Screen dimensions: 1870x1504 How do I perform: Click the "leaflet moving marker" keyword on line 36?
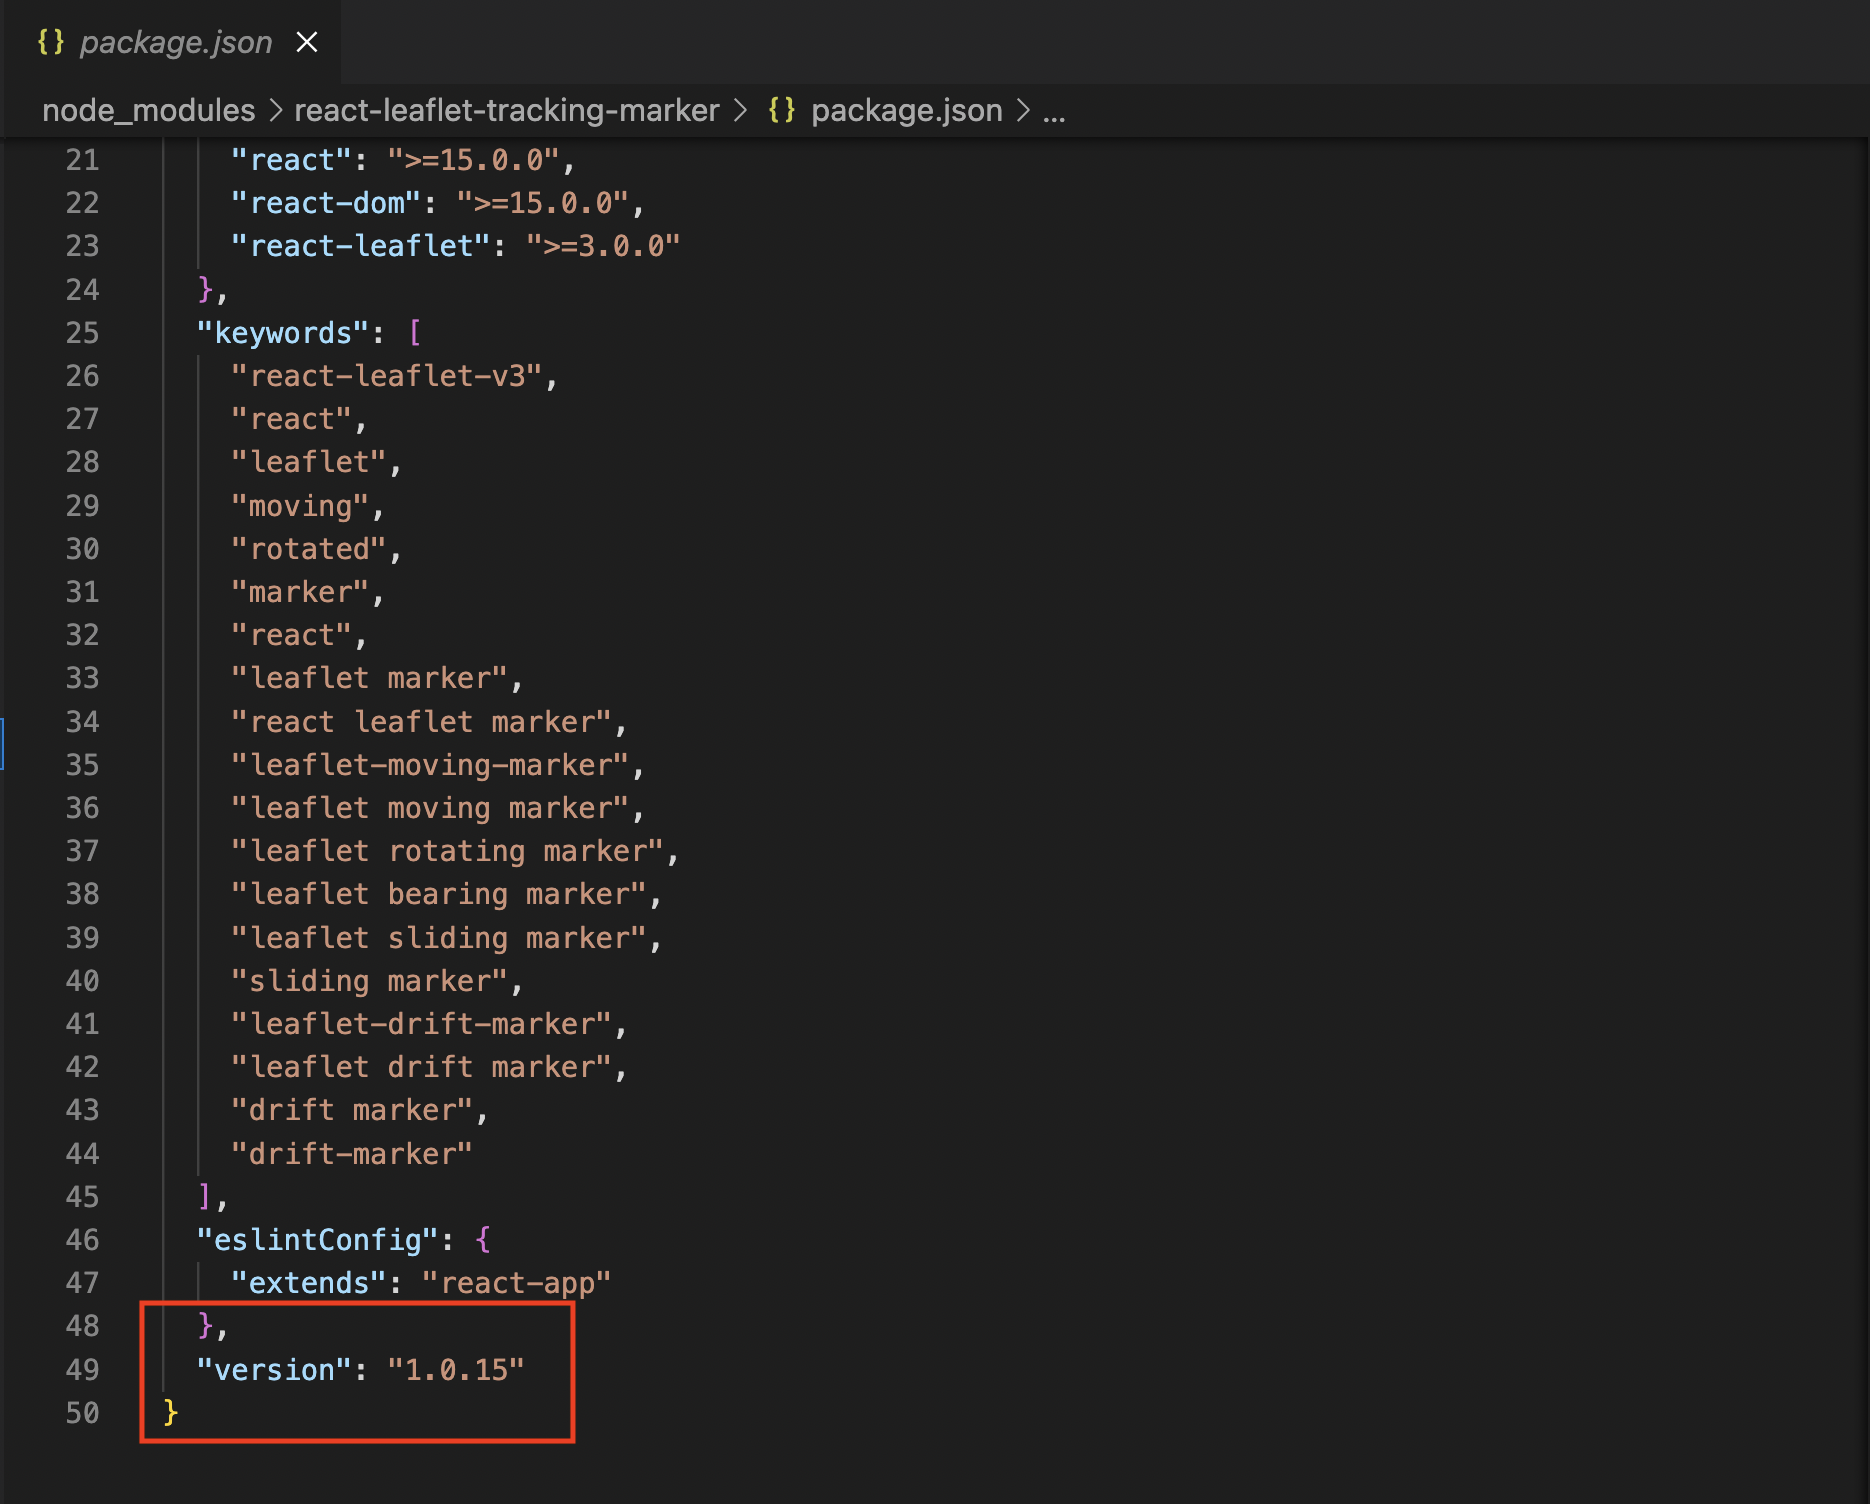coord(430,808)
